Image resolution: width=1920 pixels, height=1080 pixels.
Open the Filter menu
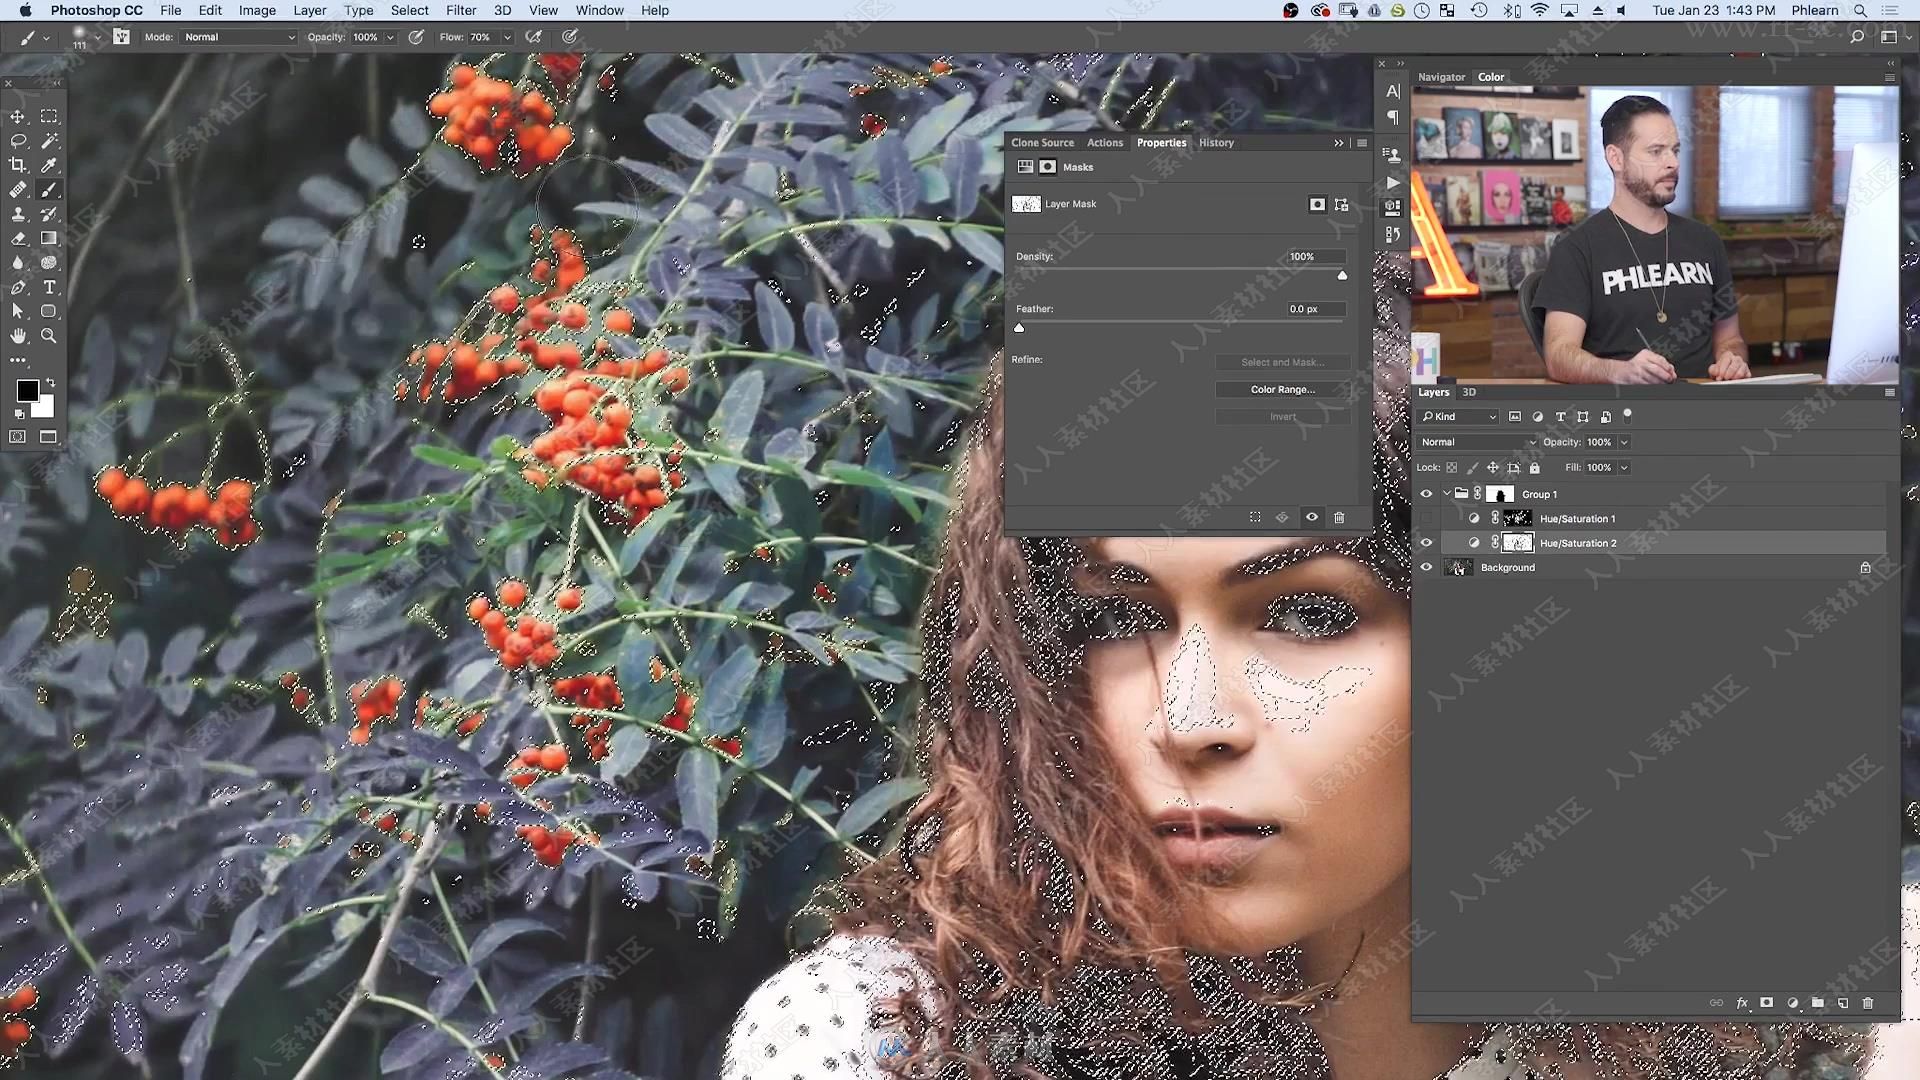459,11
